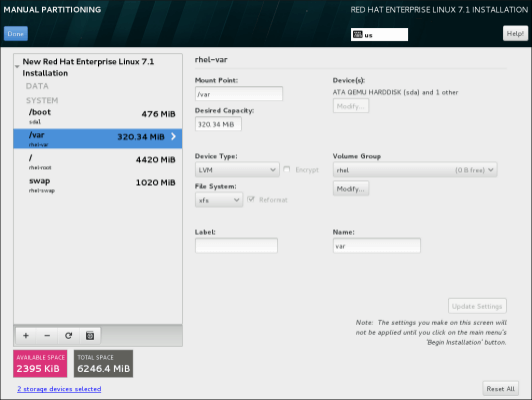Click the Modify button under Volume Group
This screenshot has width=532, height=400.
click(351, 189)
